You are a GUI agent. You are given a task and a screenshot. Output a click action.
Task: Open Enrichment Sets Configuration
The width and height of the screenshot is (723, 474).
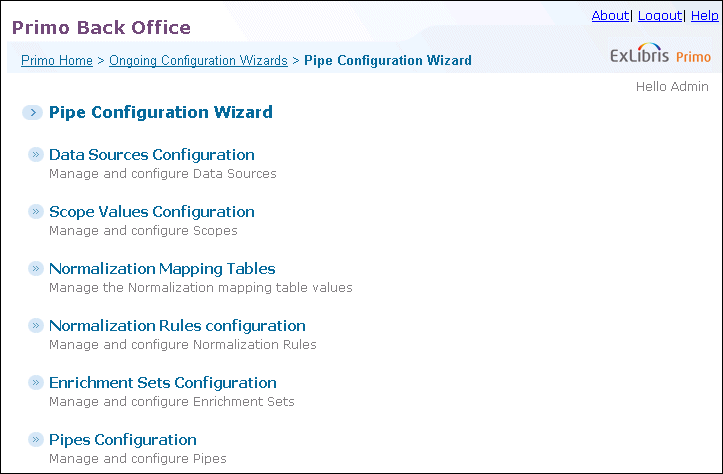(x=163, y=383)
